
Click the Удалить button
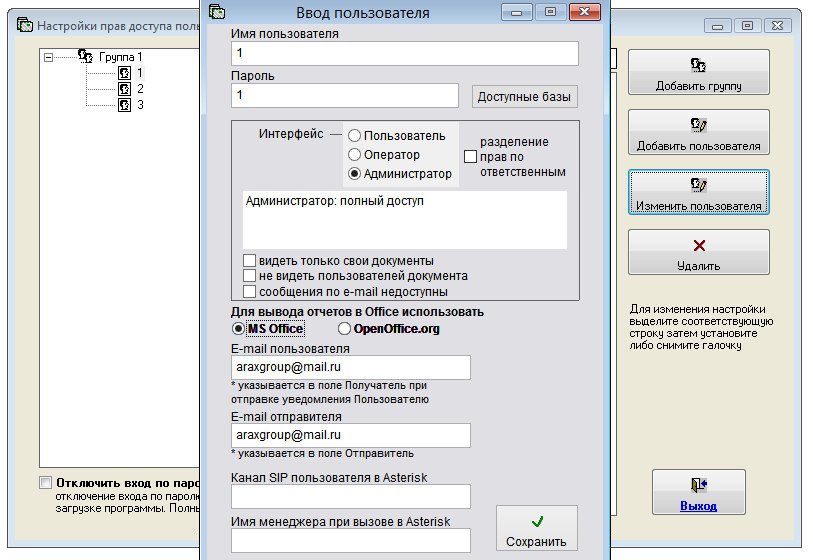(x=698, y=252)
